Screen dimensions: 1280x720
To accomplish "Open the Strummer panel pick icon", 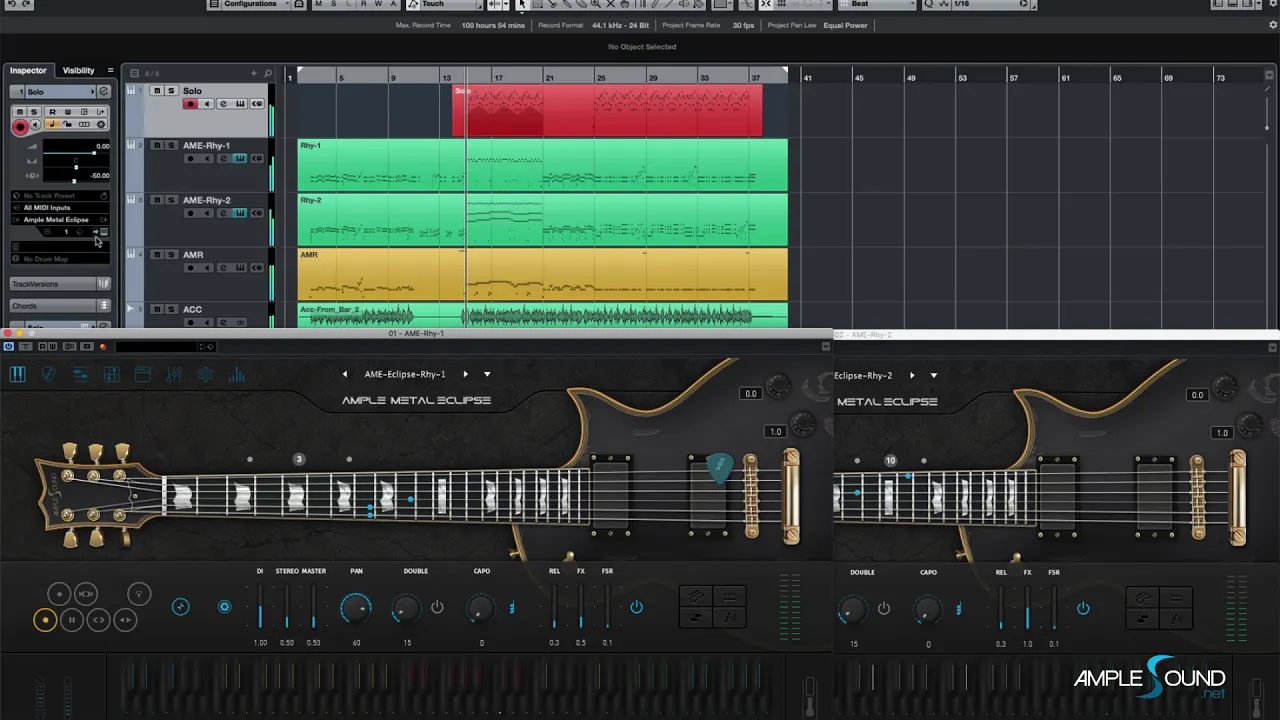I will (48, 375).
